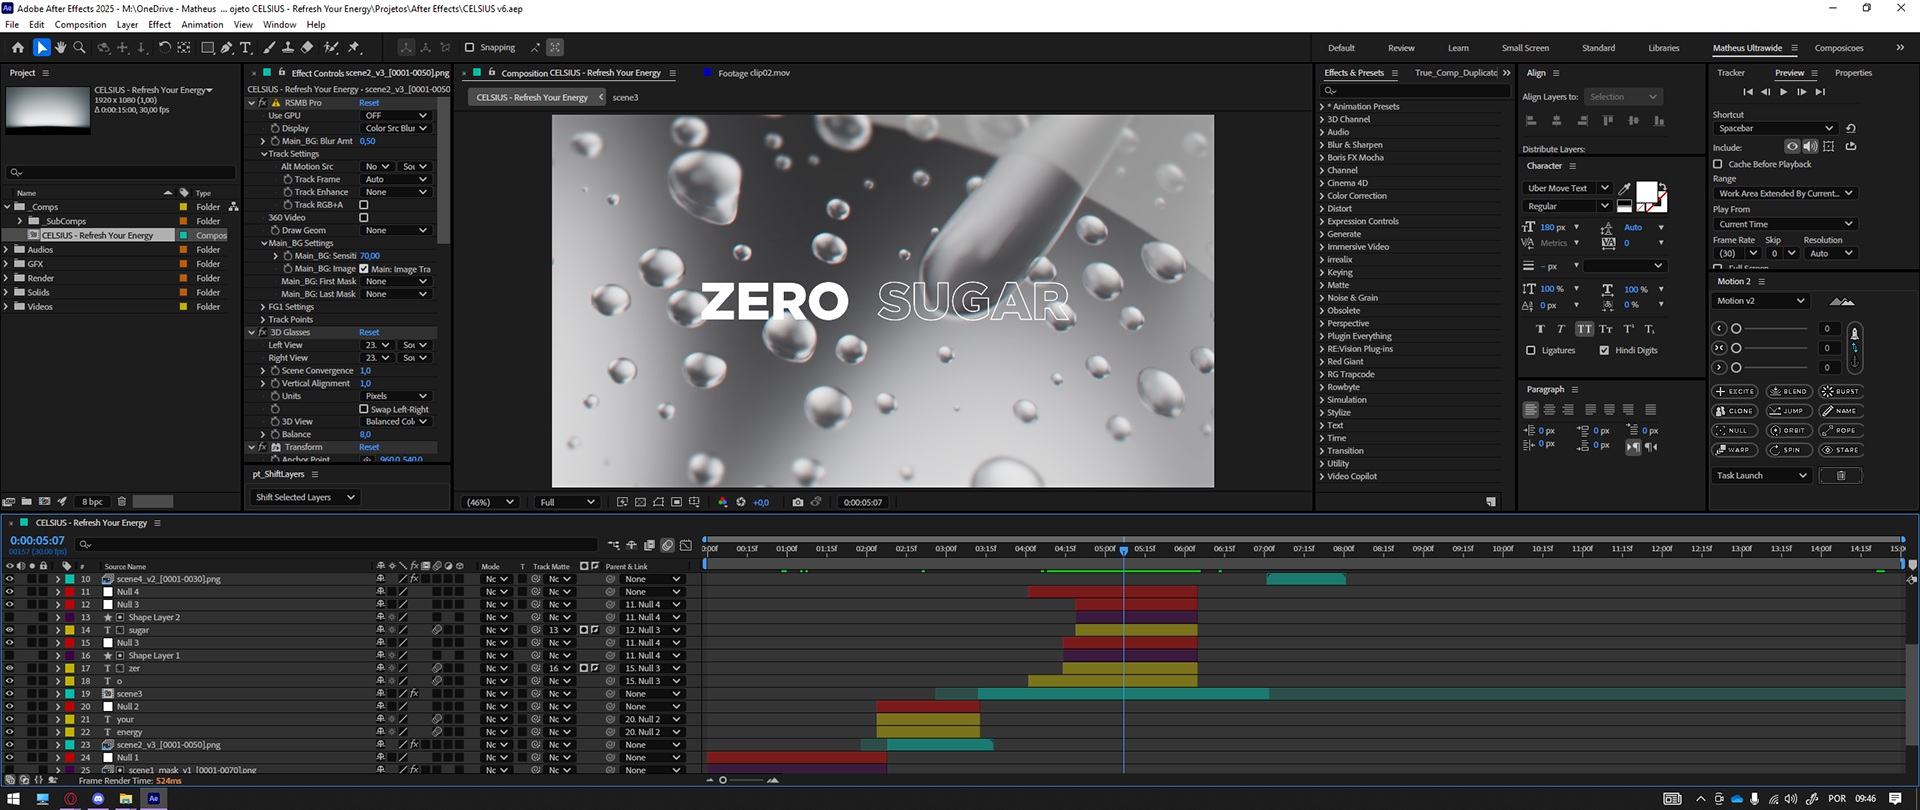
Task: Toggle the 360 Video checkbox
Action: click(364, 217)
